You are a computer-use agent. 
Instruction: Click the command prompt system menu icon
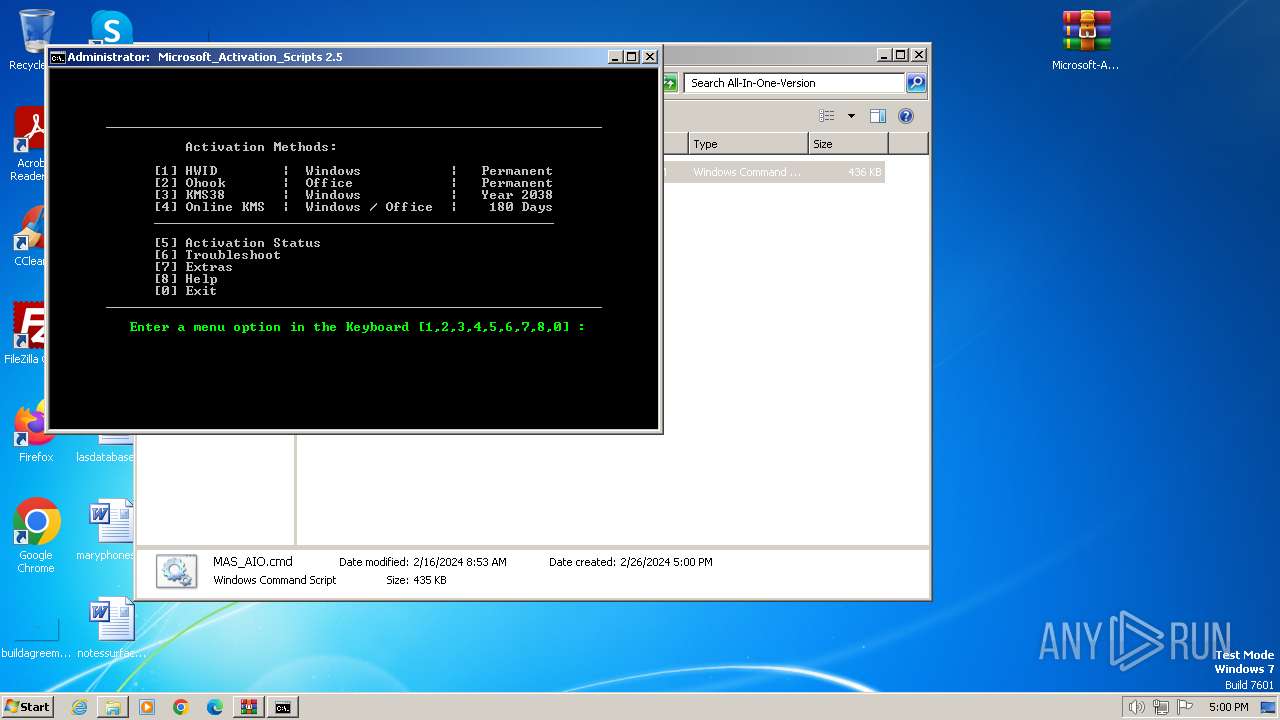click(58, 57)
